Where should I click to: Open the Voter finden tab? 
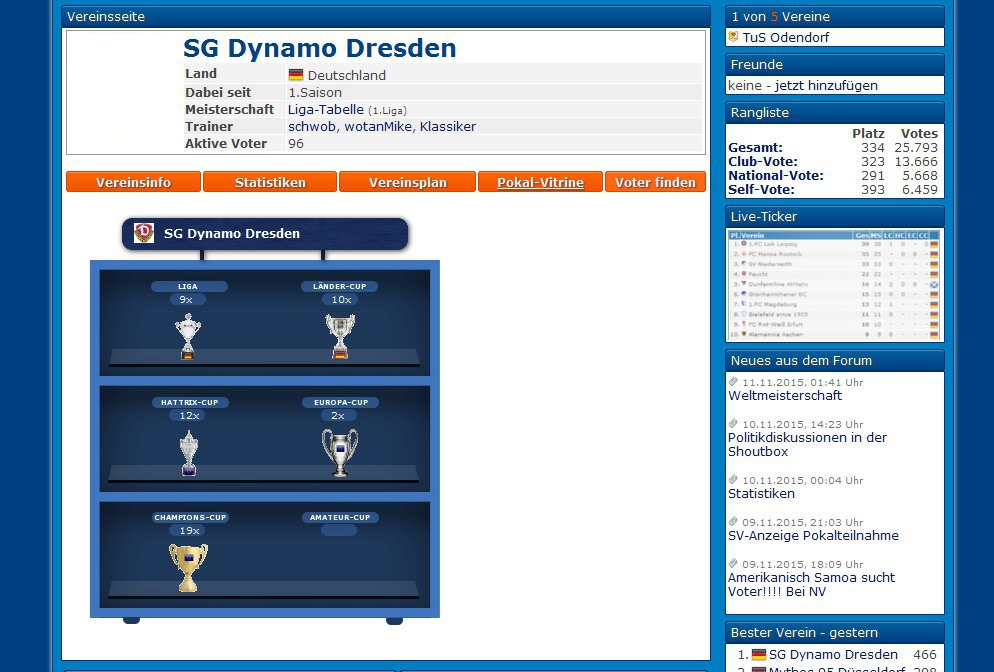655,182
